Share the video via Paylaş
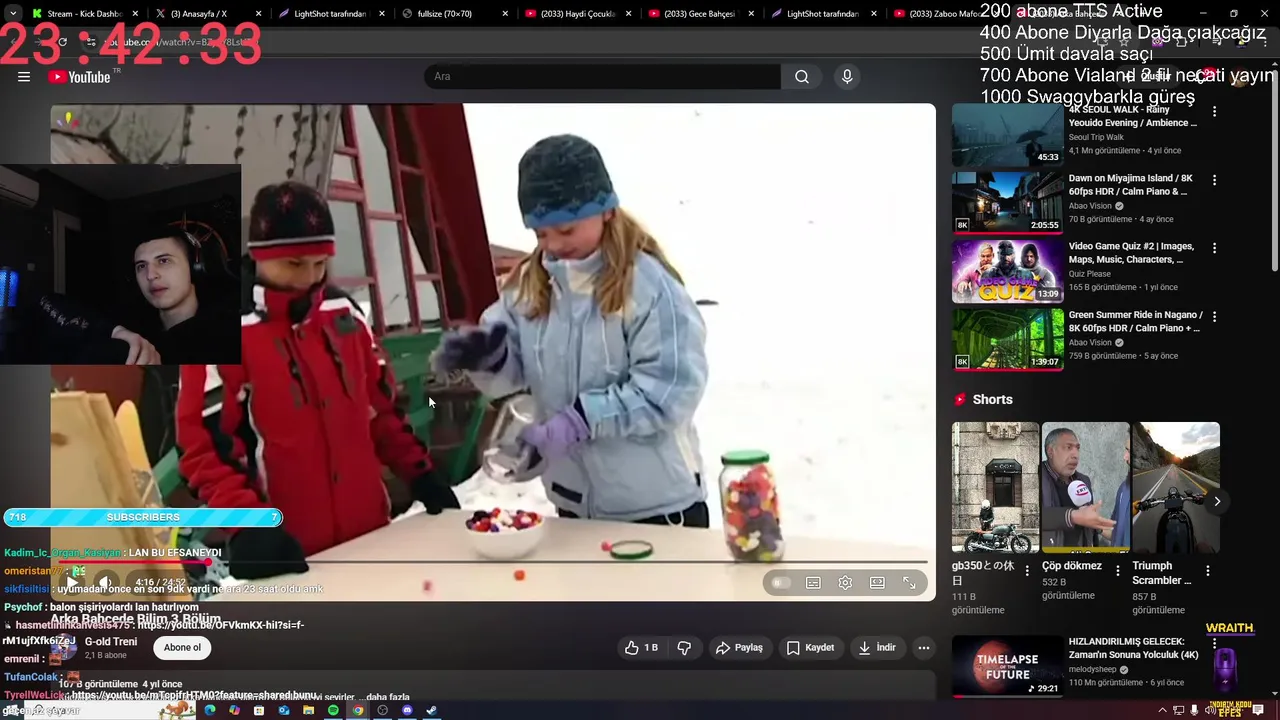 [739, 648]
